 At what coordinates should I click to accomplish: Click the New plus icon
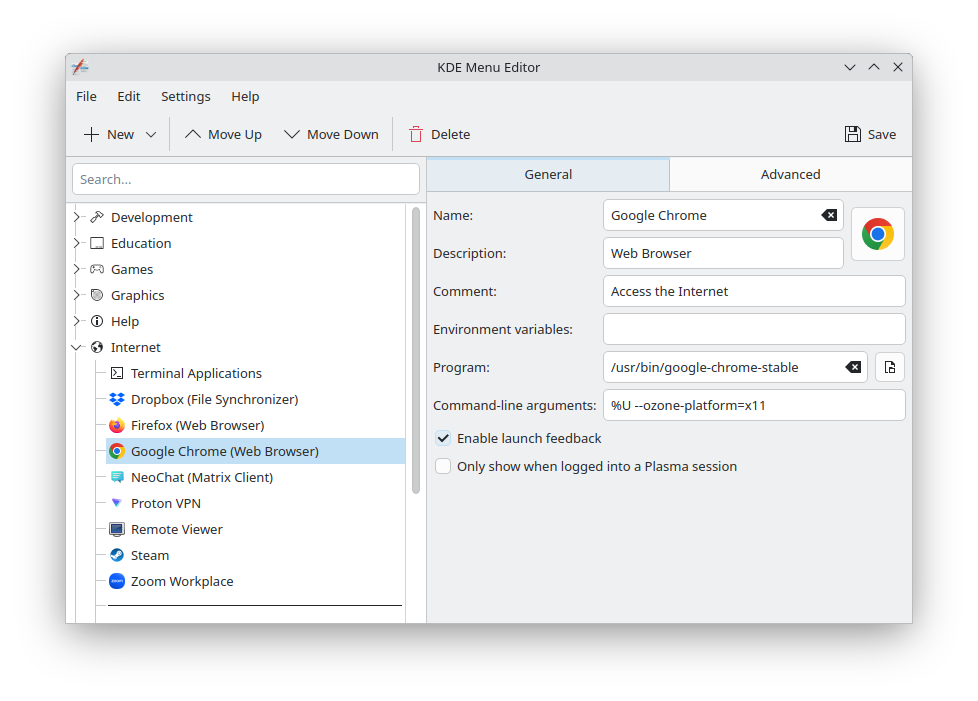(91, 134)
